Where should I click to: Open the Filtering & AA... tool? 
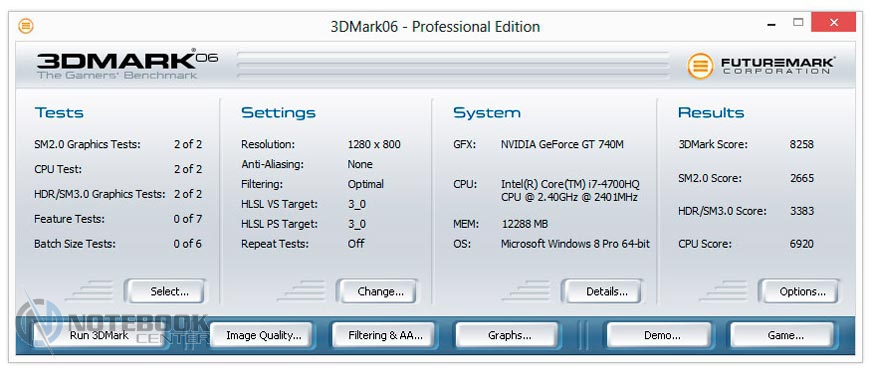[x=385, y=335]
